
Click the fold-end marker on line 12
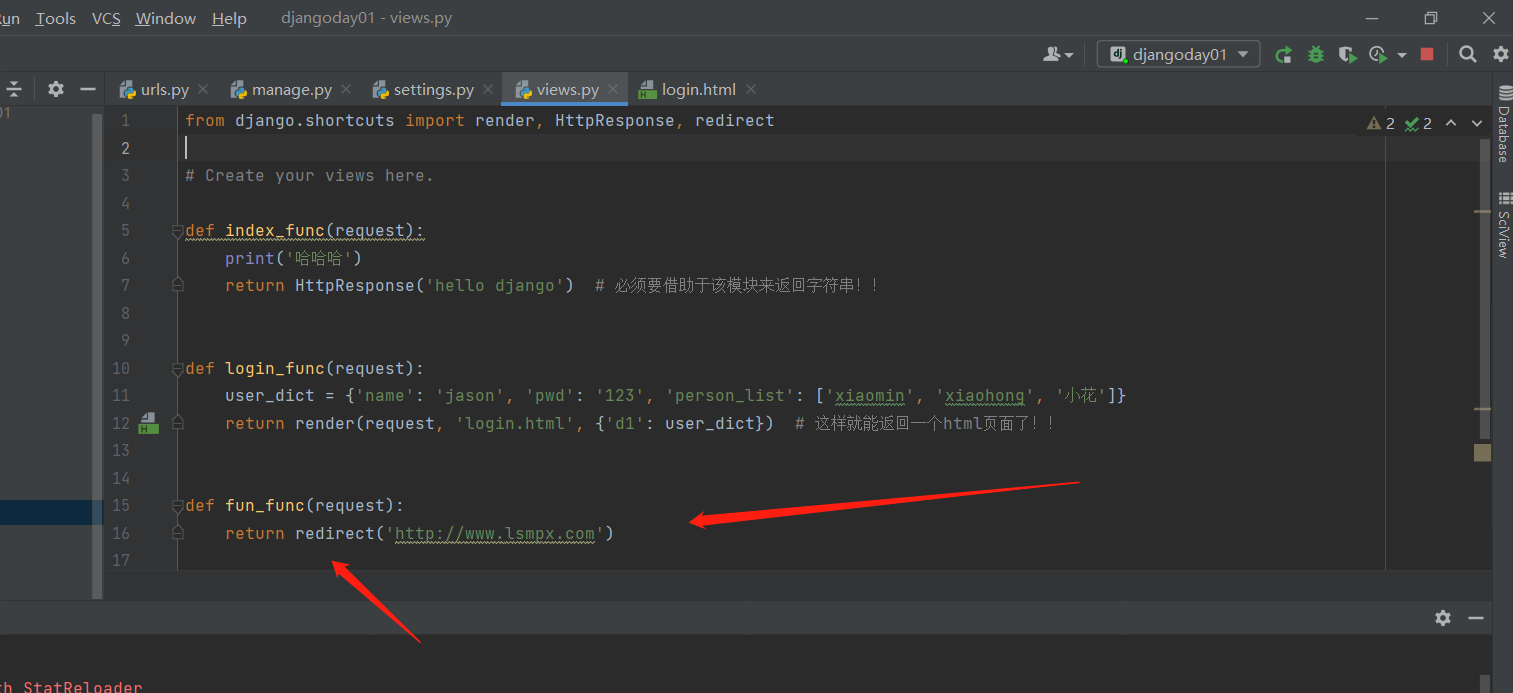pyautogui.click(x=178, y=423)
